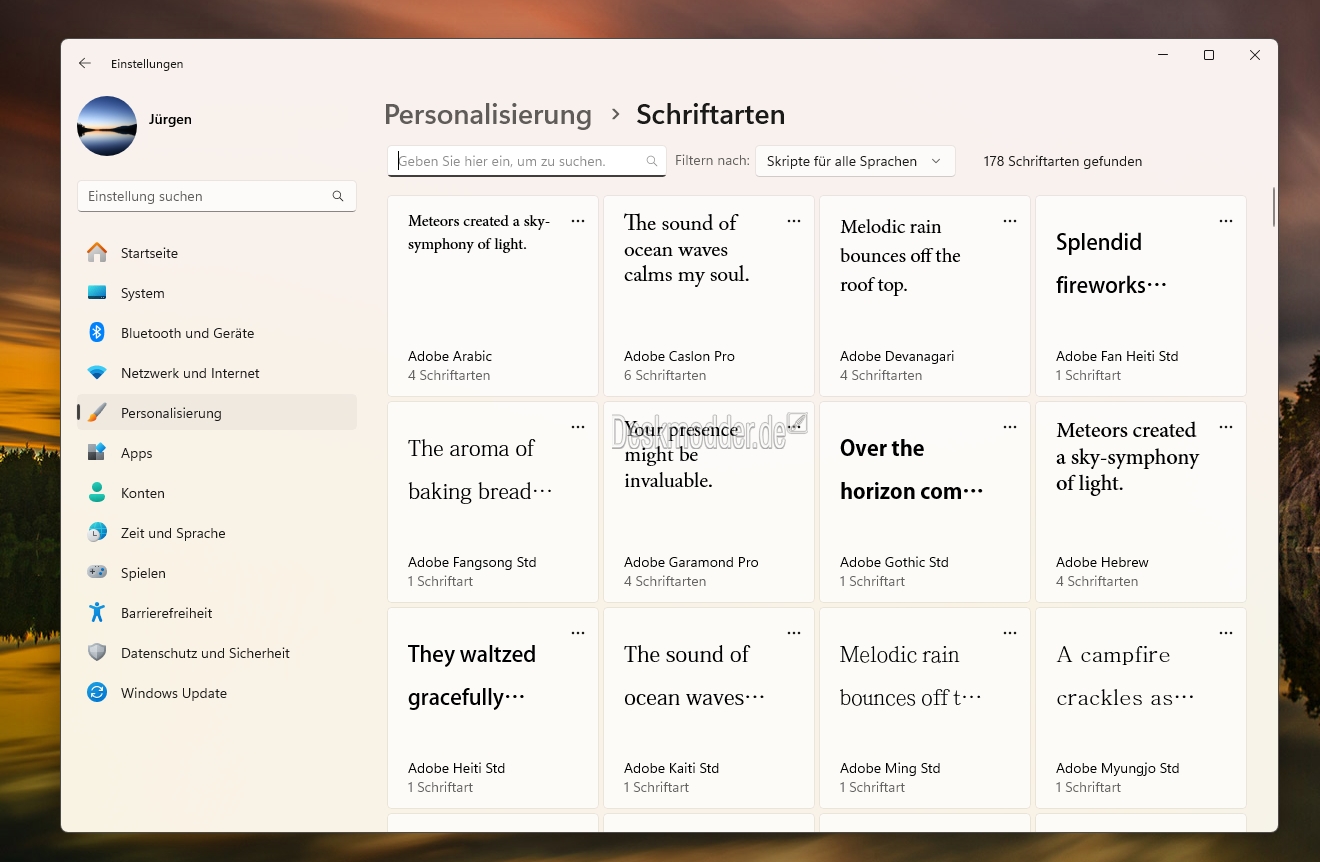Navigate to Netzwerk und Internet
The width and height of the screenshot is (1320, 862).
(217, 373)
